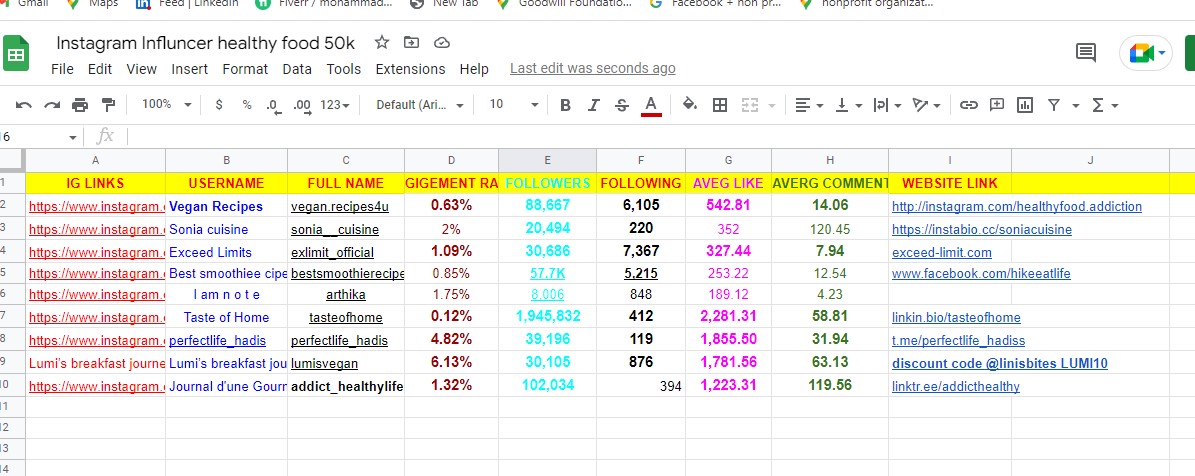The width and height of the screenshot is (1195, 476).
Task: Click the Google Meet call button
Action: pyautogui.click(x=1145, y=53)
